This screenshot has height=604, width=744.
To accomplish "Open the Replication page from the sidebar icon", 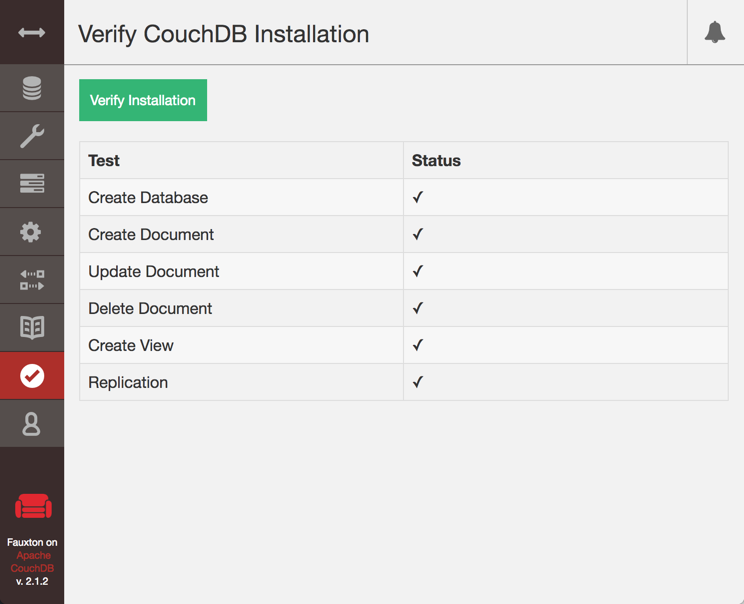I will tap(31, 280).
